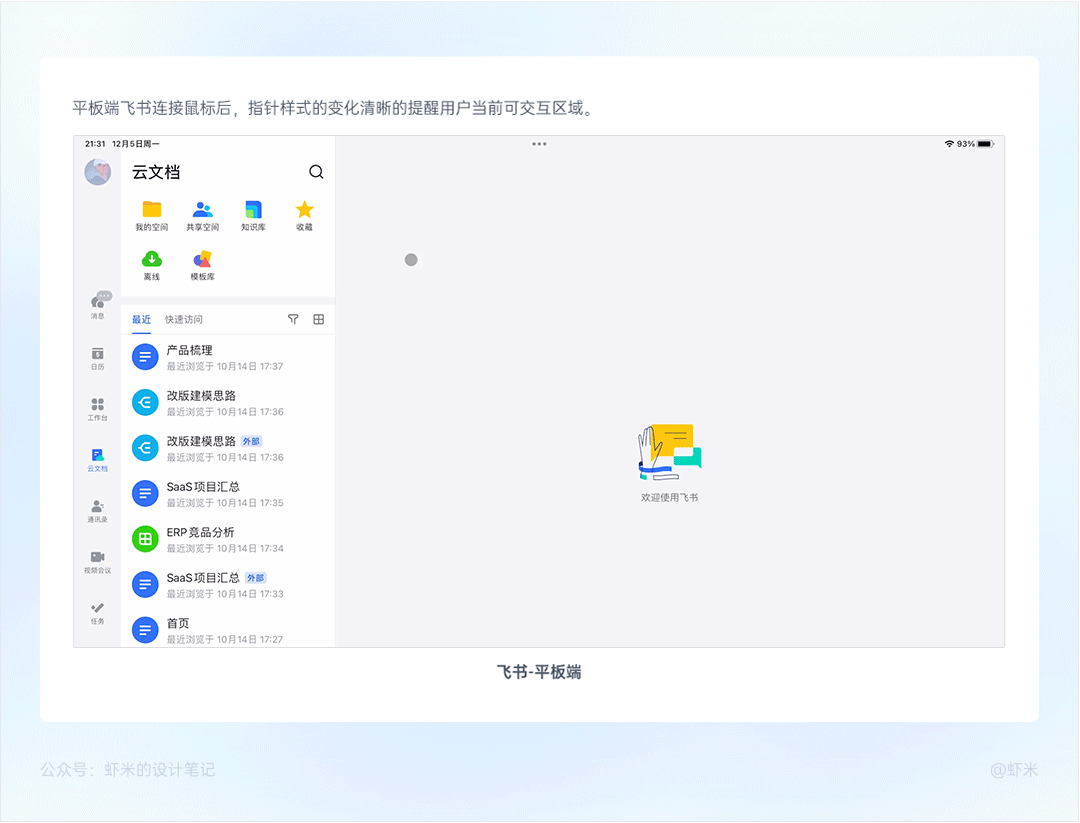The image size is (1080, 823).
Task: Click the user avatar in sidebar
Action: point(98,172)
